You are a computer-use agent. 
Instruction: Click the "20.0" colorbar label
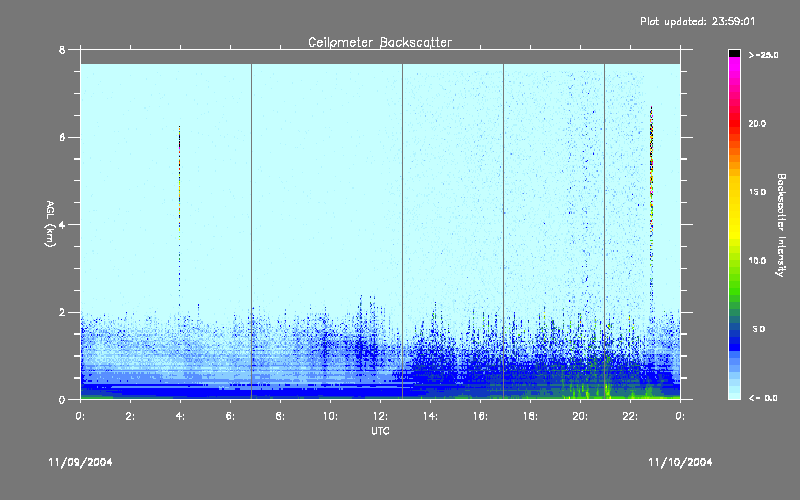click(x=757, y=124)
